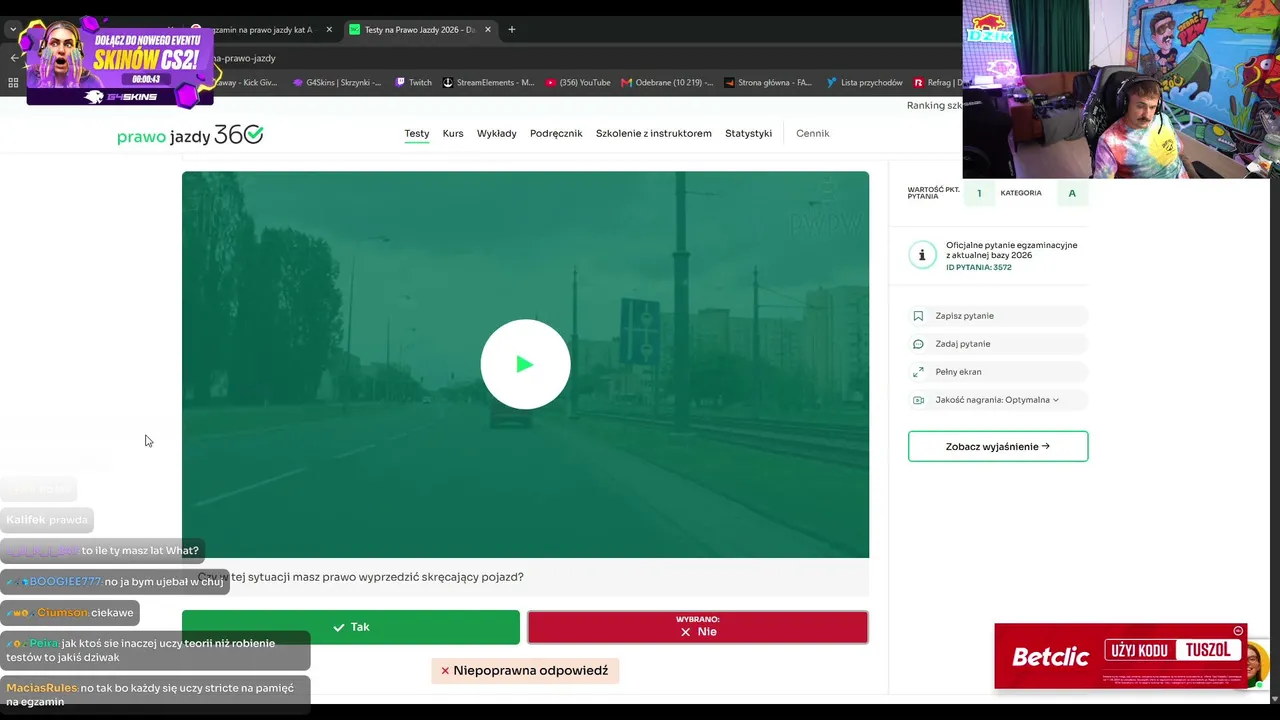1280x720 pixels.
Task: Click the Kick Giveaway bookmark
Action: 246,83
